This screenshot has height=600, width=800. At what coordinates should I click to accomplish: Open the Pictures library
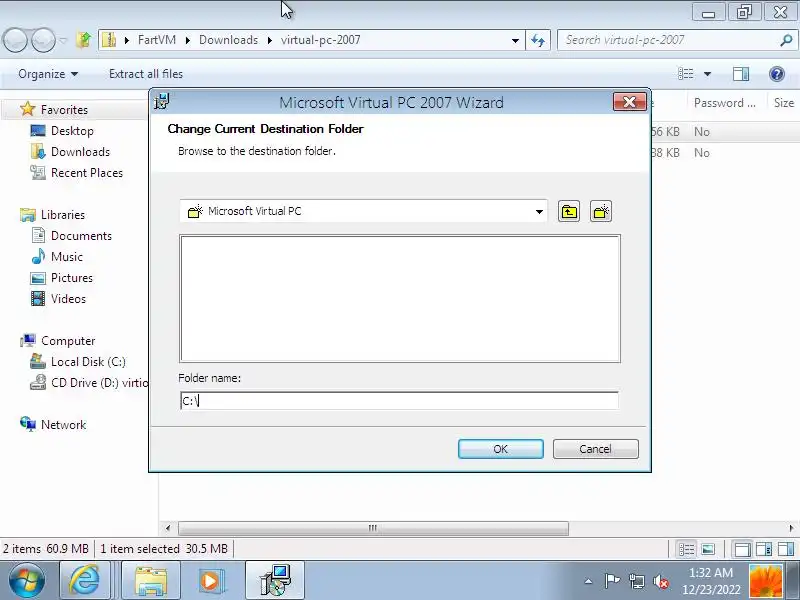point(71,278)
